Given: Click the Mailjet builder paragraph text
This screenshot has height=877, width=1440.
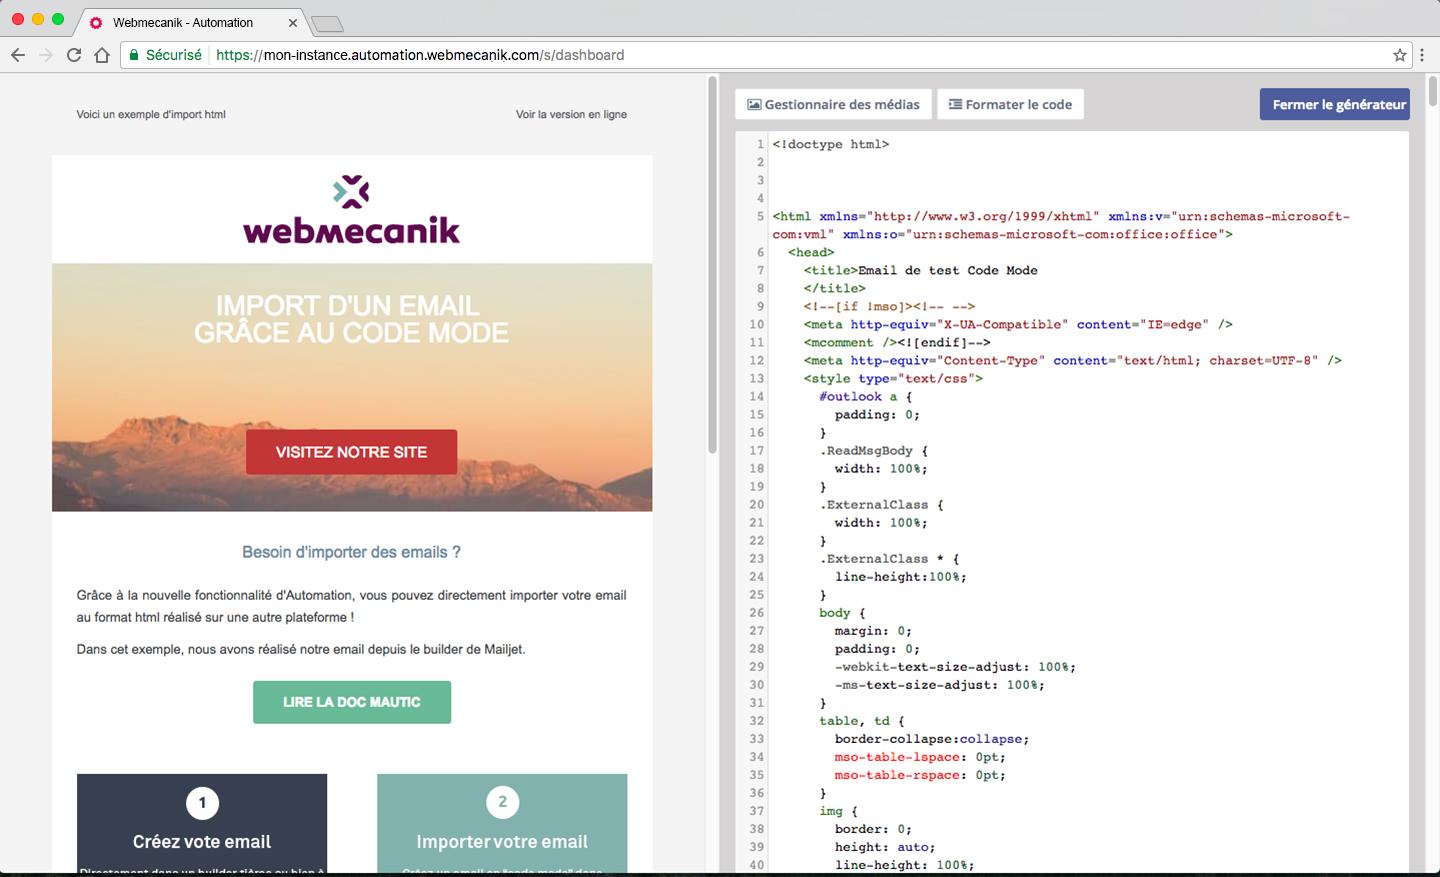Looking at the screenshot, I should coord(301,649).
